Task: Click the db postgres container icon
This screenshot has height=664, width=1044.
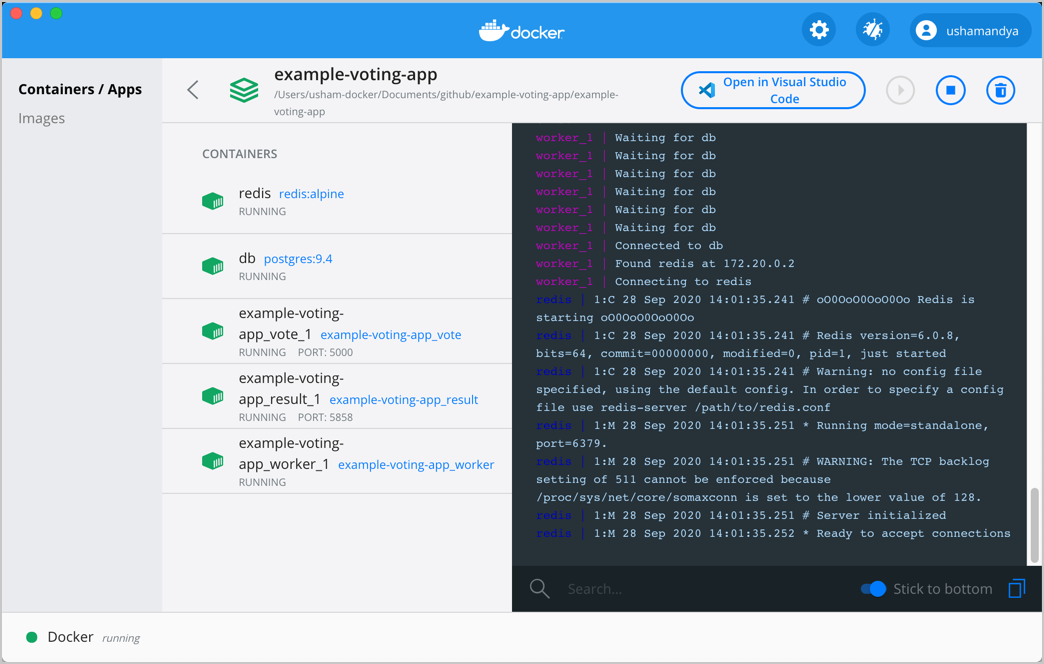Action: [x=212, y=266]
